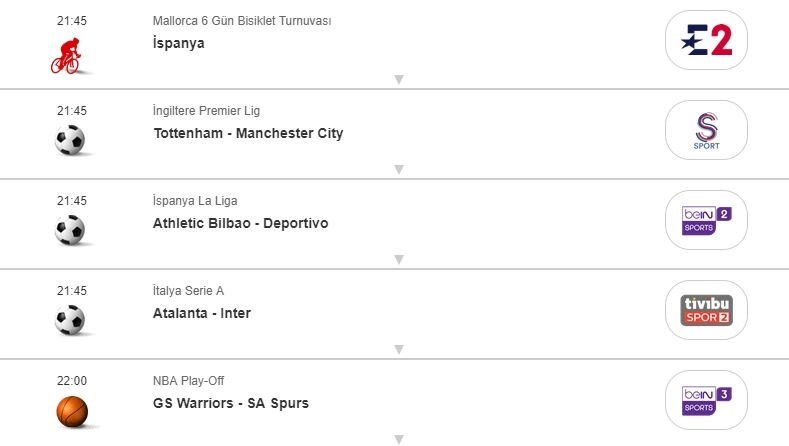The width and height of the screenshot is (789, 446).
Task: Expand details arrow under Tottenham - Manchester City
Action: (398, 169)
